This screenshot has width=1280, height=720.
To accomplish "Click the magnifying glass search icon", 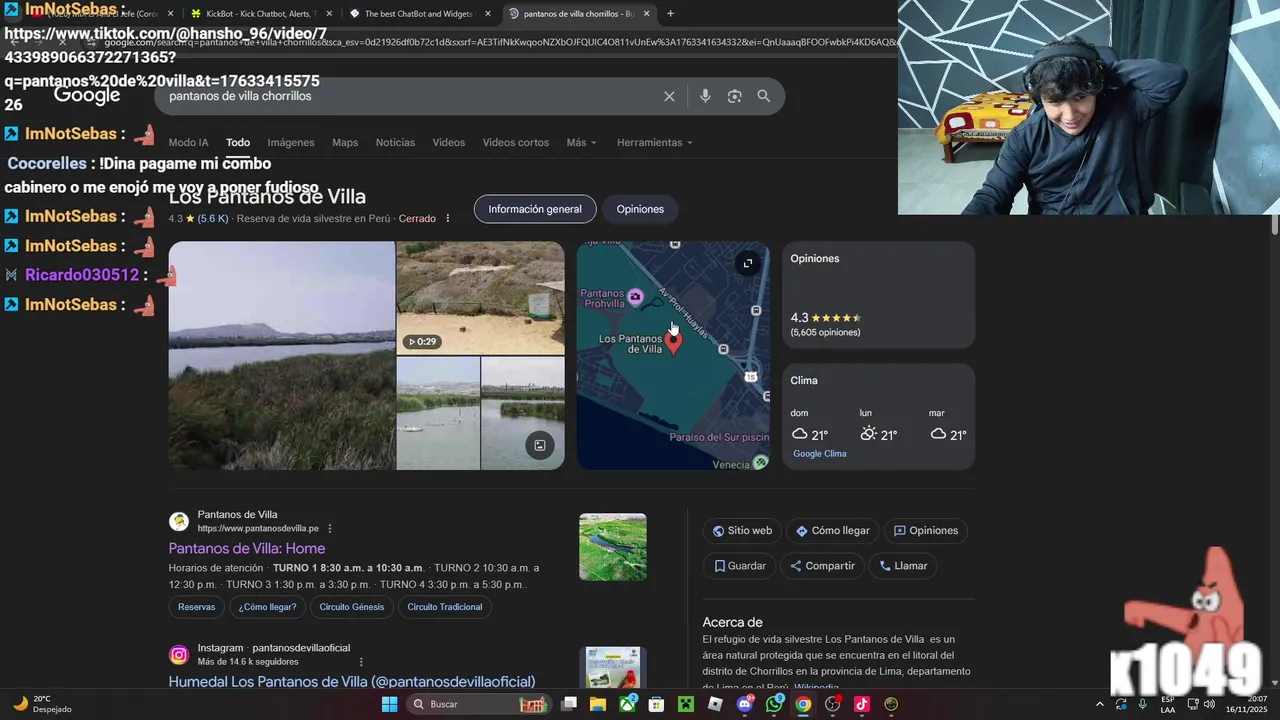I will coord(764,96).
